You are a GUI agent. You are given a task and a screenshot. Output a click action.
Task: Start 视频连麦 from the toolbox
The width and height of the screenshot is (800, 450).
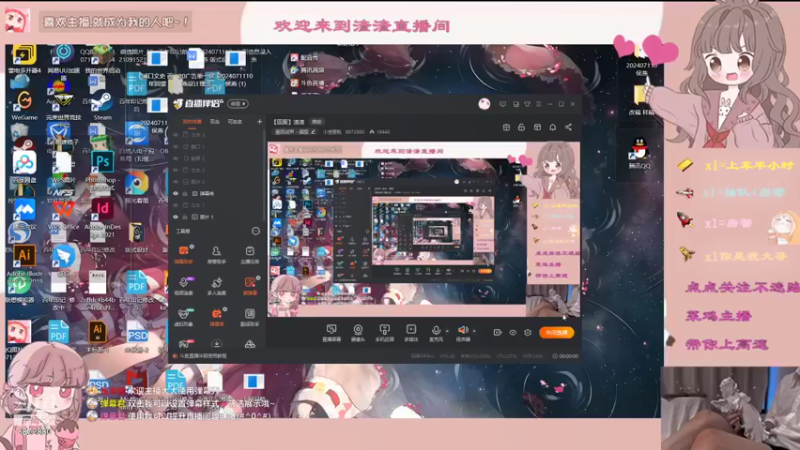[x=184, y=286]
